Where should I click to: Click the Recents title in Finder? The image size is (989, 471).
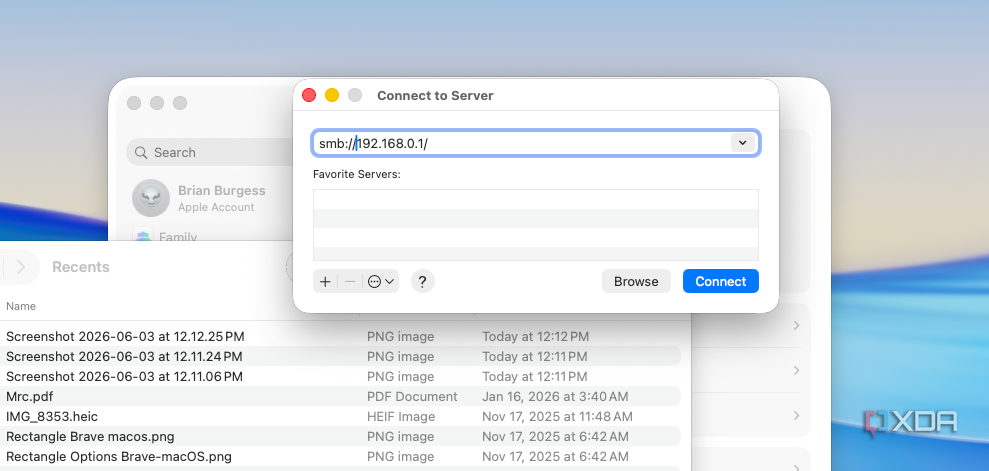[81, 267]
